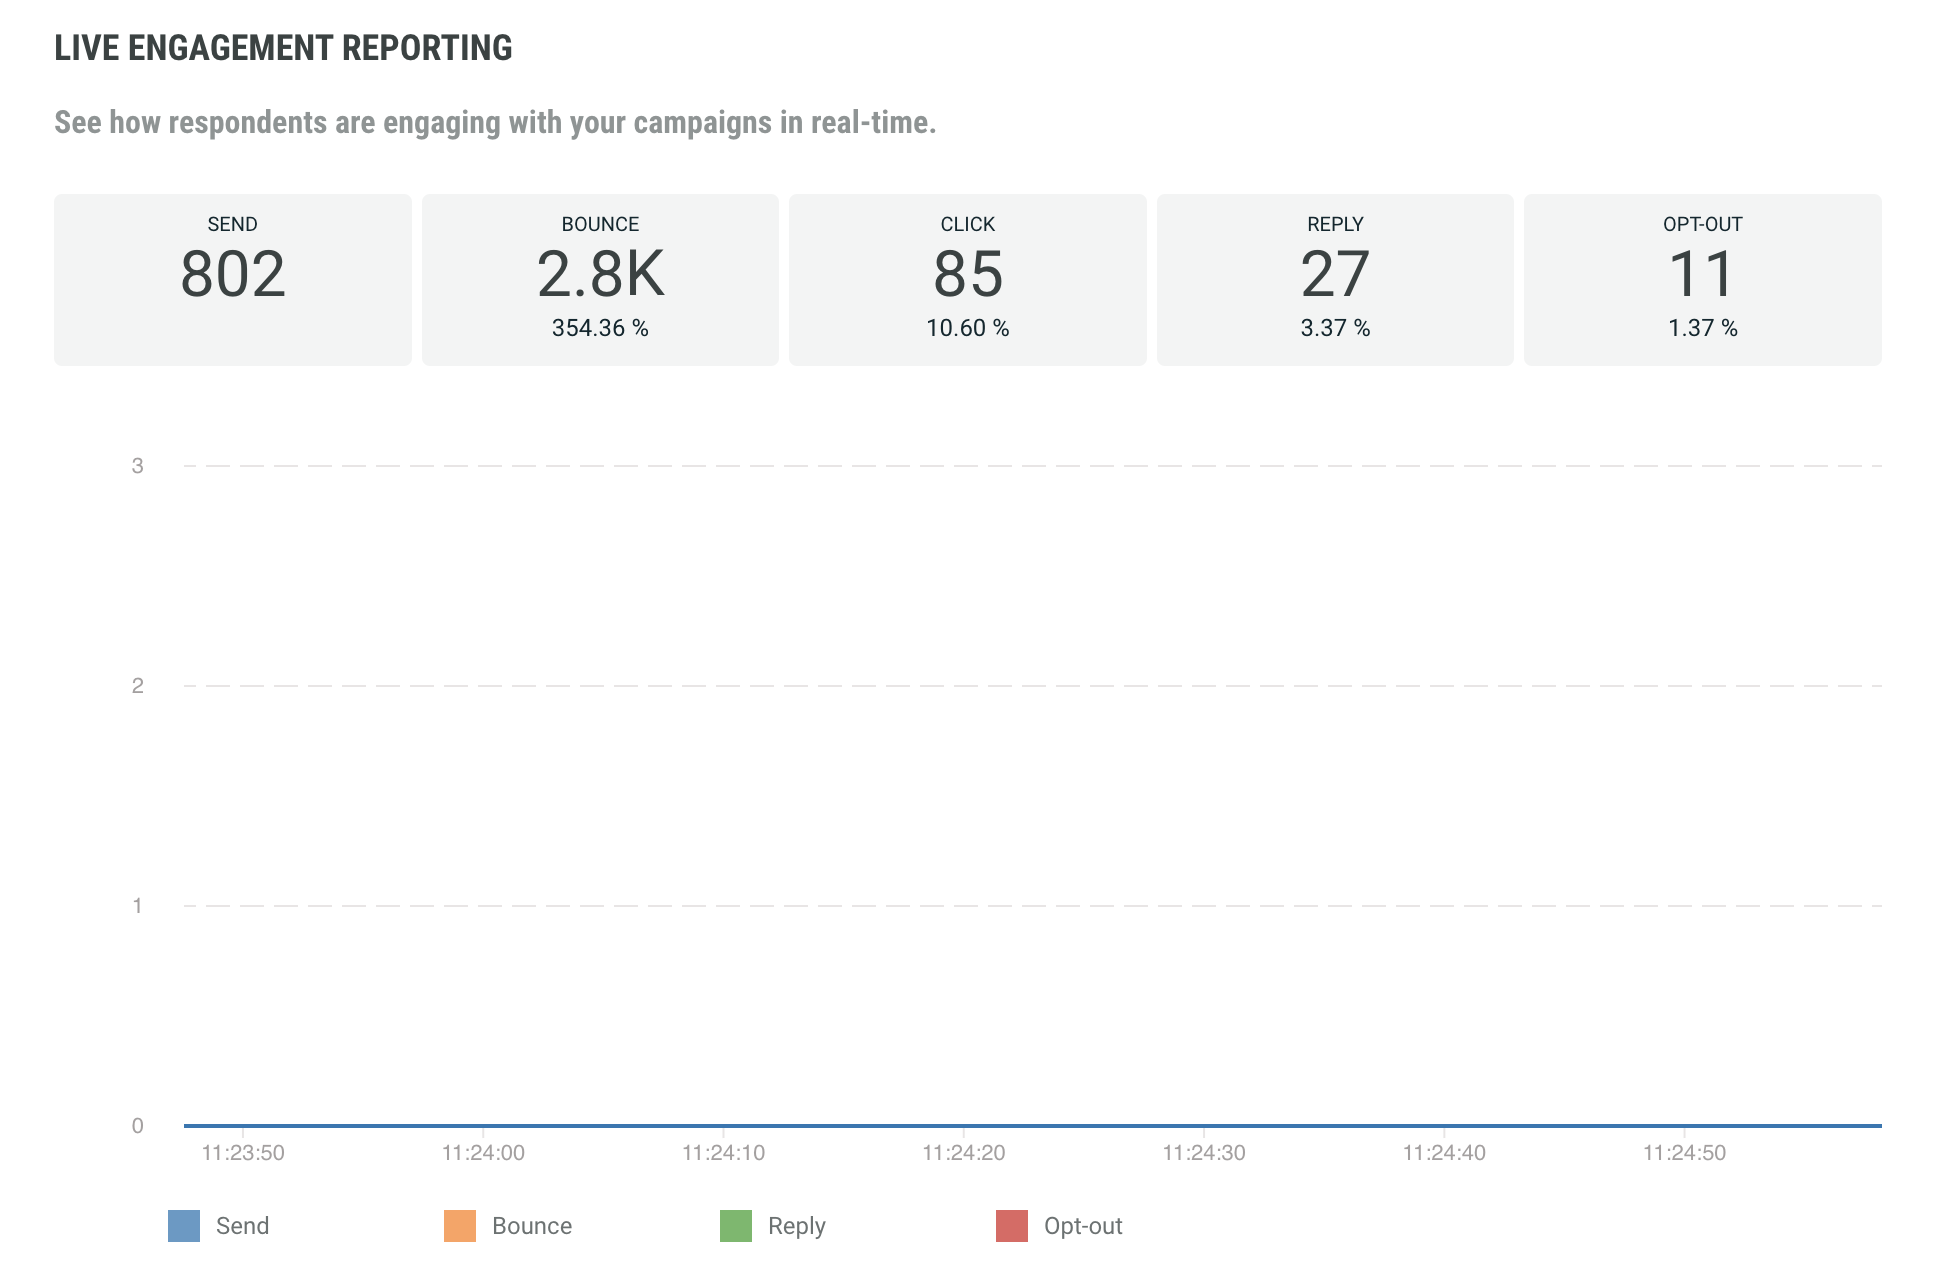
Task: Click the Live Engagement Reporting heading
Action: tap(283, 48)
